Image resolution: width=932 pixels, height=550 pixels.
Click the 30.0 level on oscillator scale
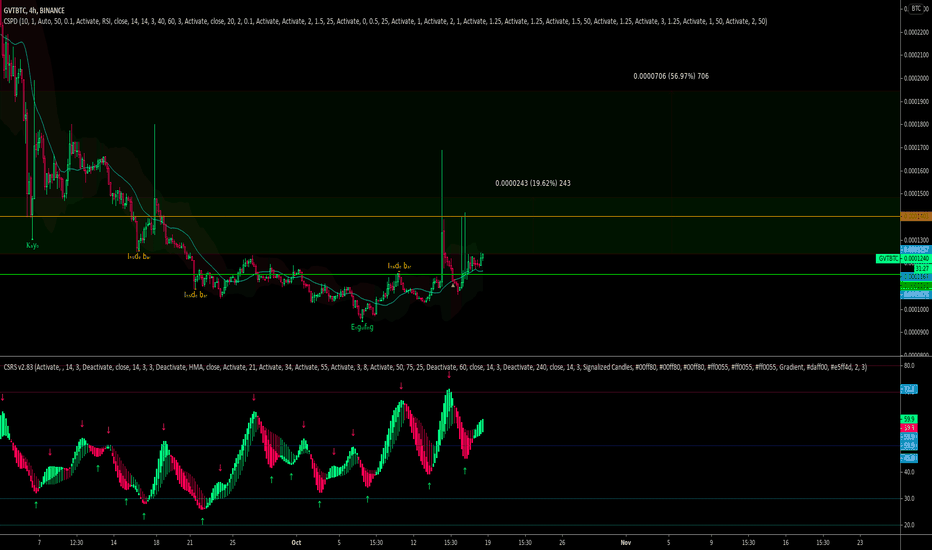[909, 499]
